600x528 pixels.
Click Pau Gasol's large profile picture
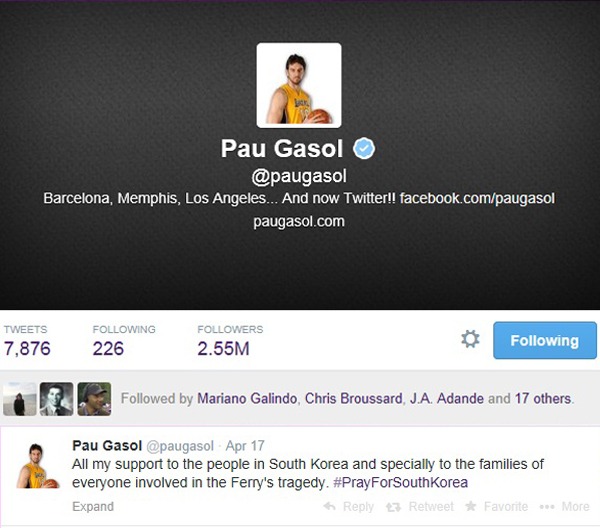pyautogui.click(x=299, y=85)
